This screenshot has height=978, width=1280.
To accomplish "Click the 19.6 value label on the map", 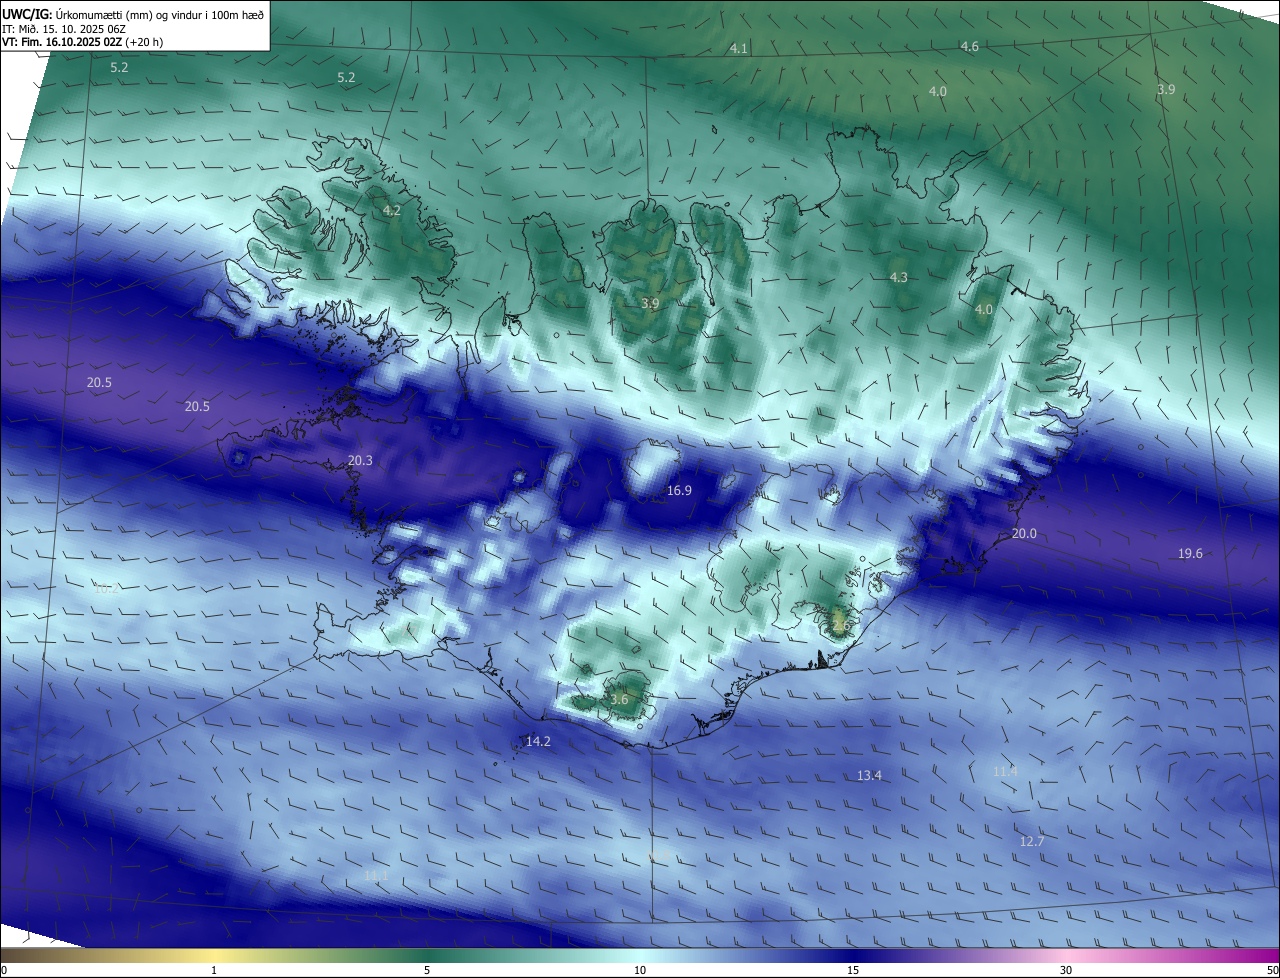I will [1190, 554].
